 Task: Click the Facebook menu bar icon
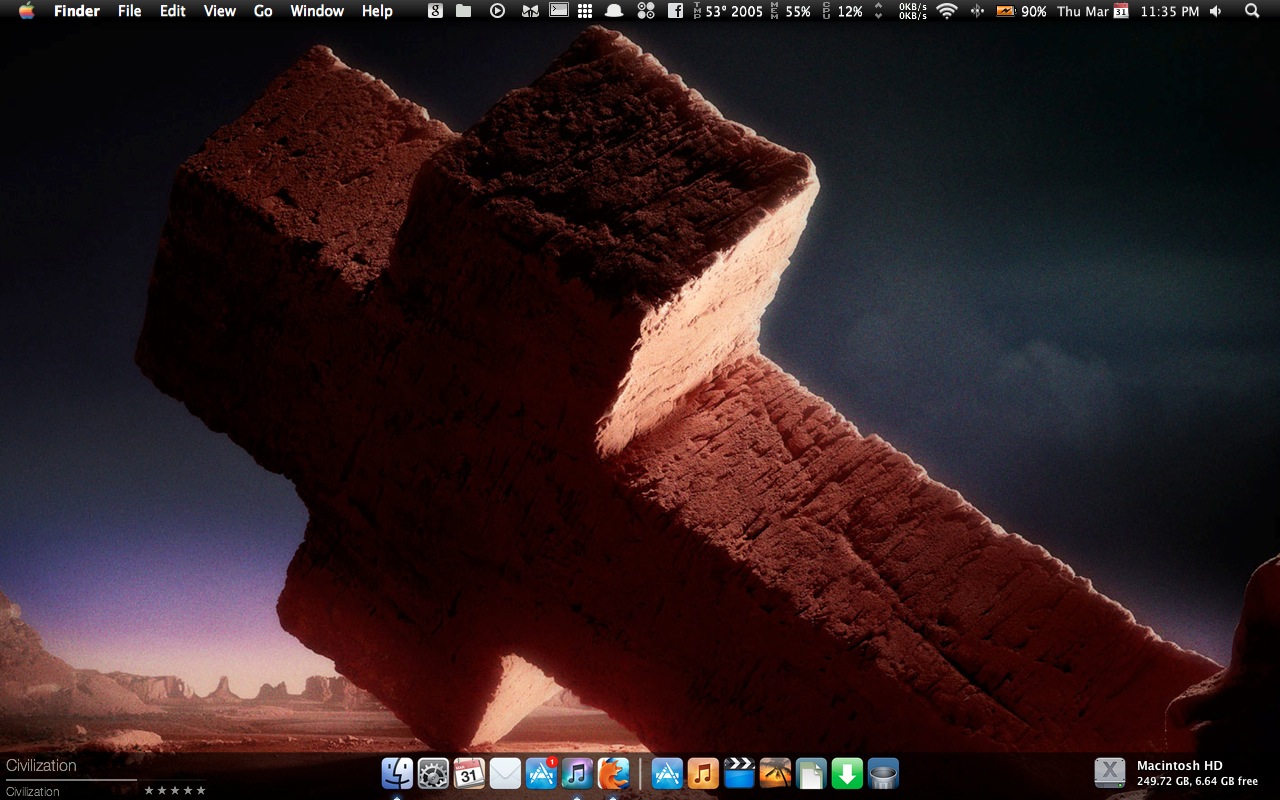point(675,11)
